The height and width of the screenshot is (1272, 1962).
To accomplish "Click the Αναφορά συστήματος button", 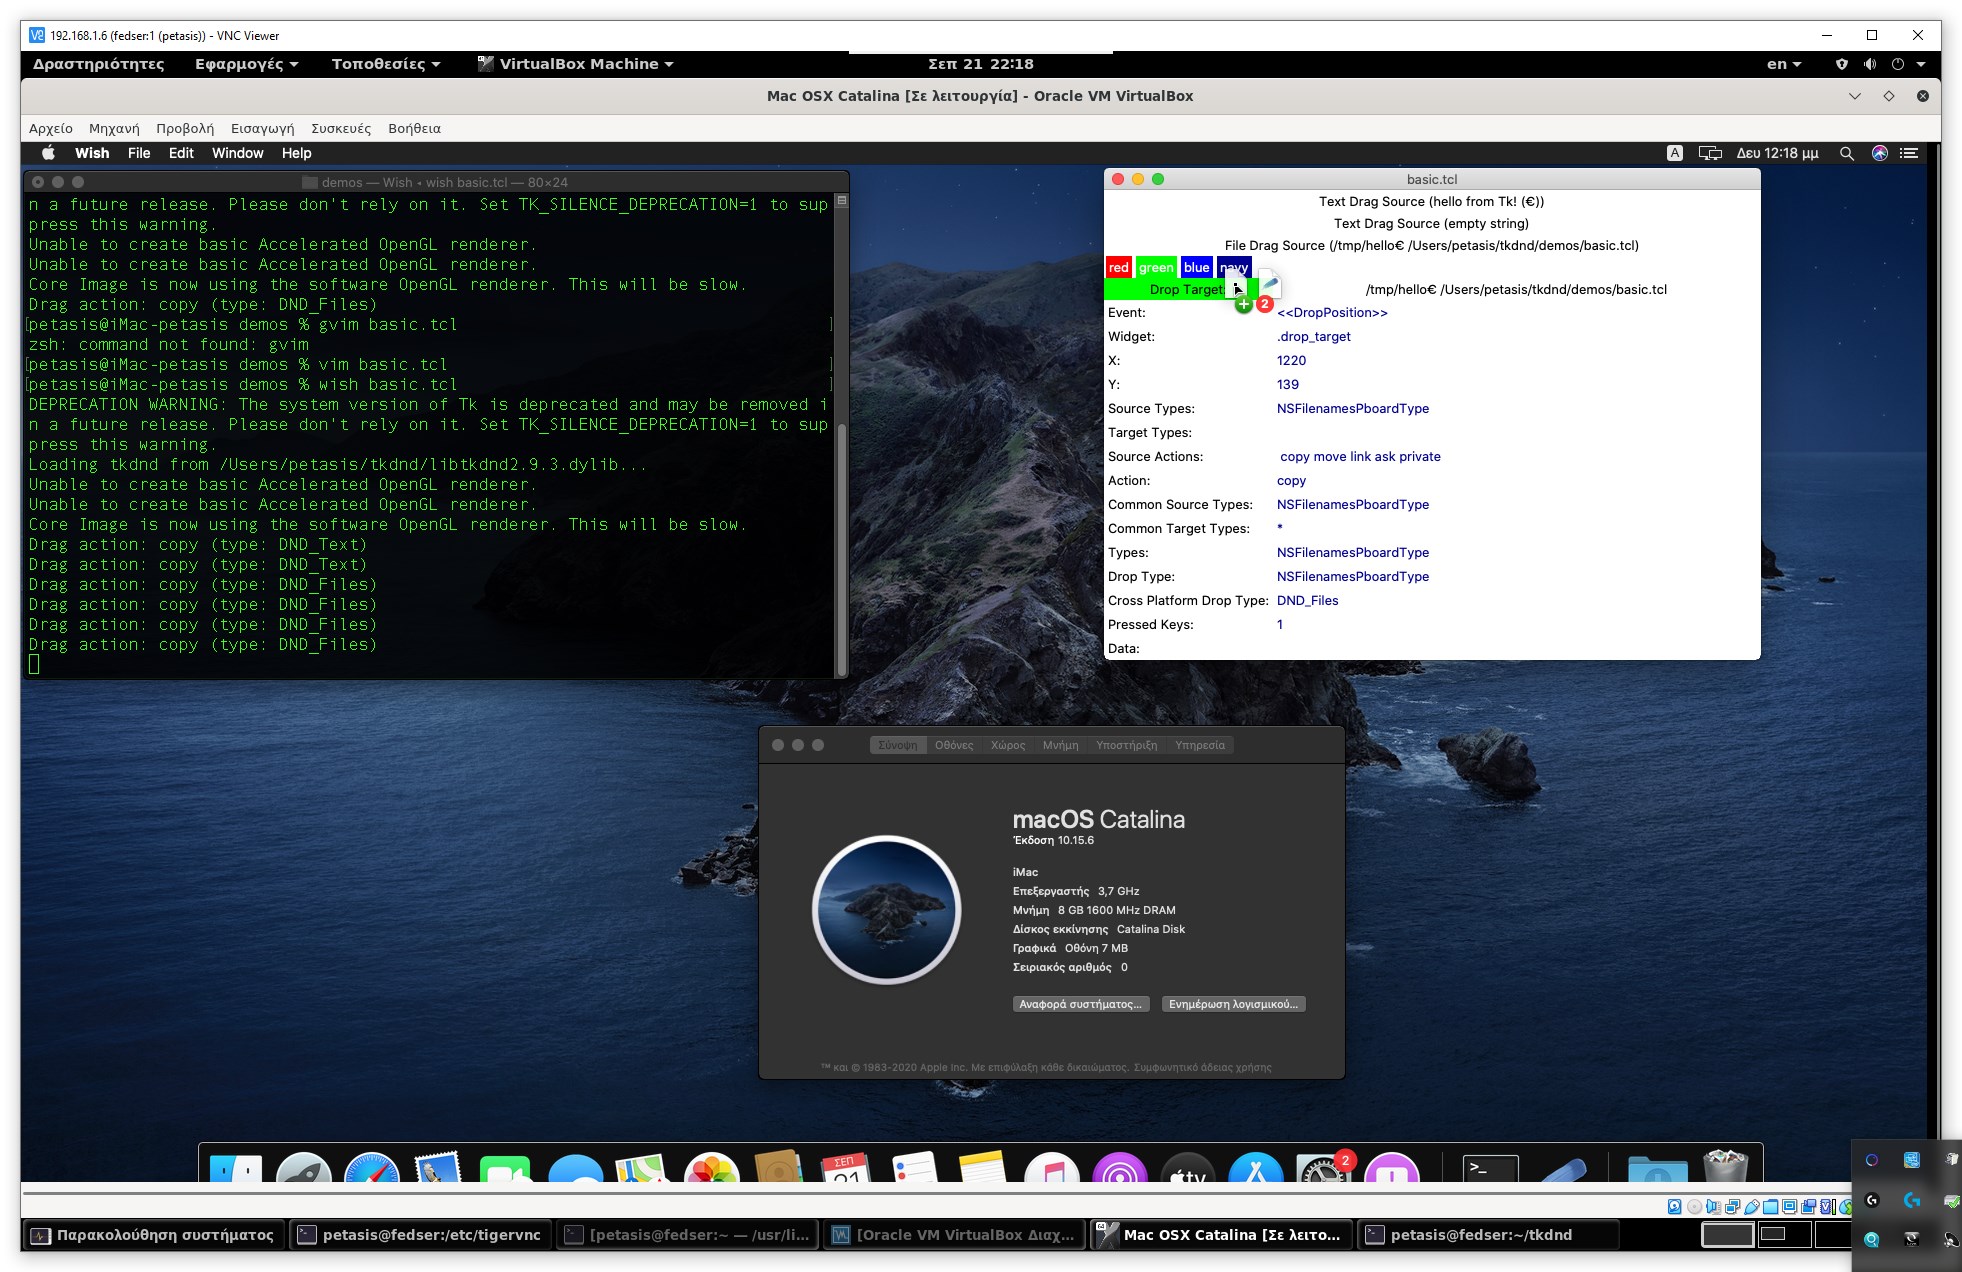I will pos(1080,1003).
